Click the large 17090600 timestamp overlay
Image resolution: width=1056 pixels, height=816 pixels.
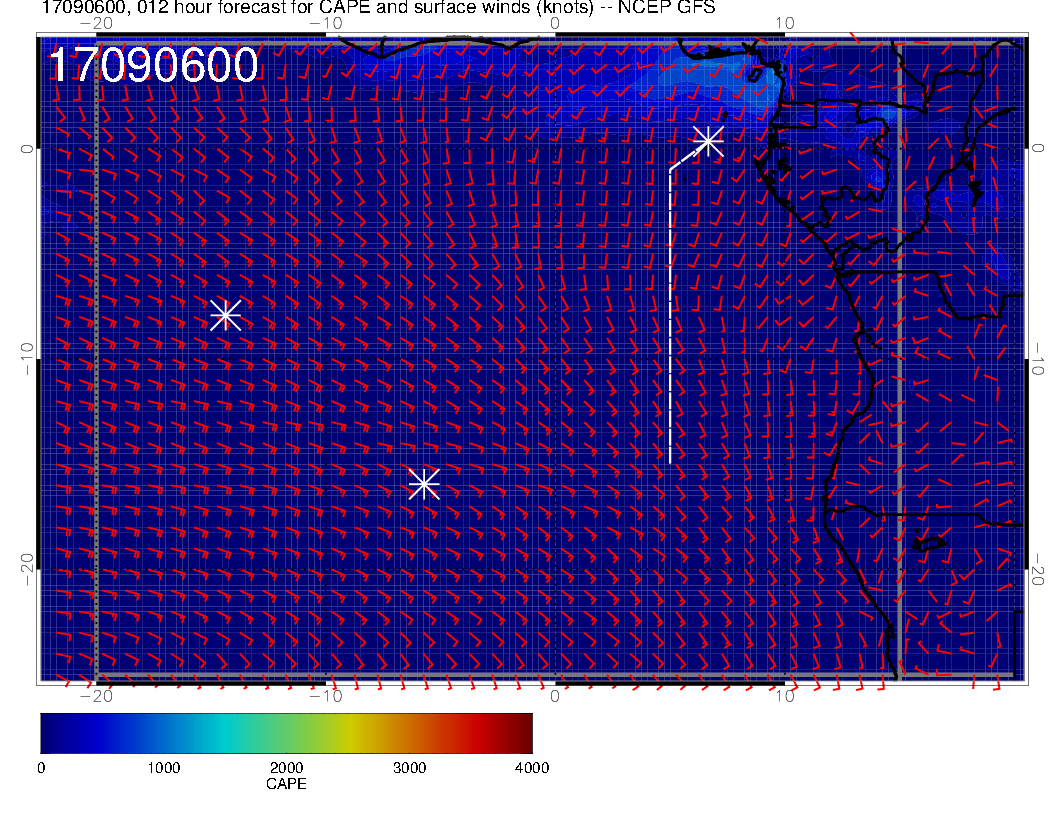click(153, 67)
